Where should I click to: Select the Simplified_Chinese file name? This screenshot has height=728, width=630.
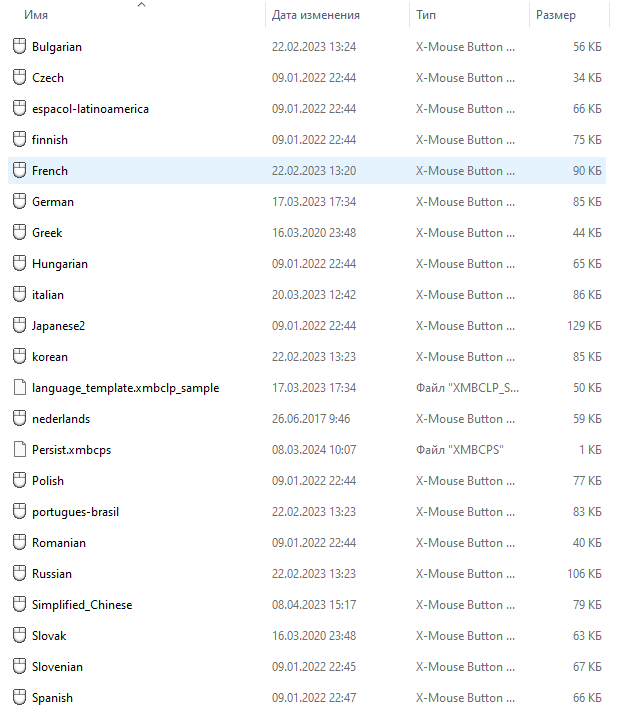82,605
